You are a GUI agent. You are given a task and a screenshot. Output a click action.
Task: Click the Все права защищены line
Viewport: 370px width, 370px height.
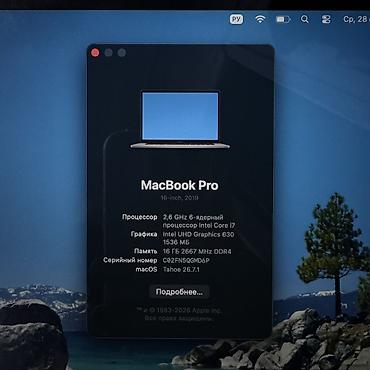point(179,318)
